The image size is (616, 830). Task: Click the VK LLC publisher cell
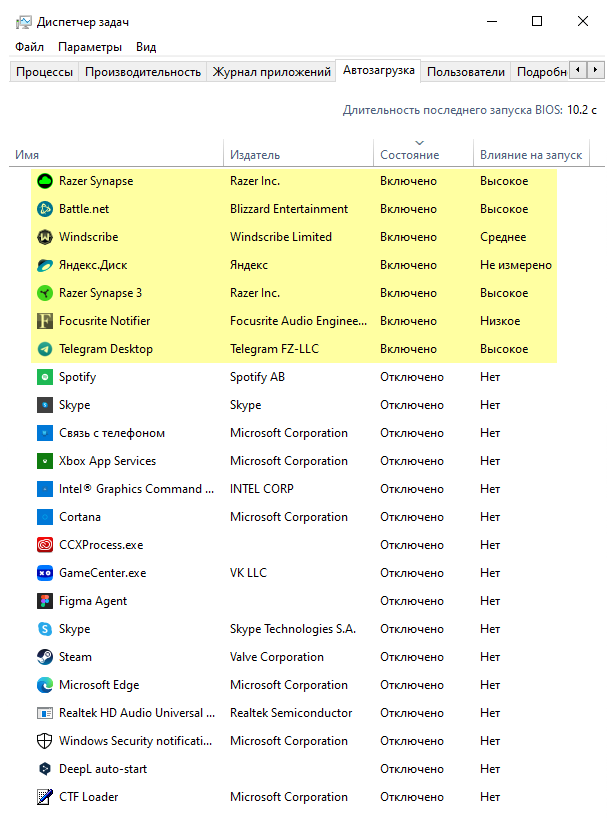(x=248, y=573)
